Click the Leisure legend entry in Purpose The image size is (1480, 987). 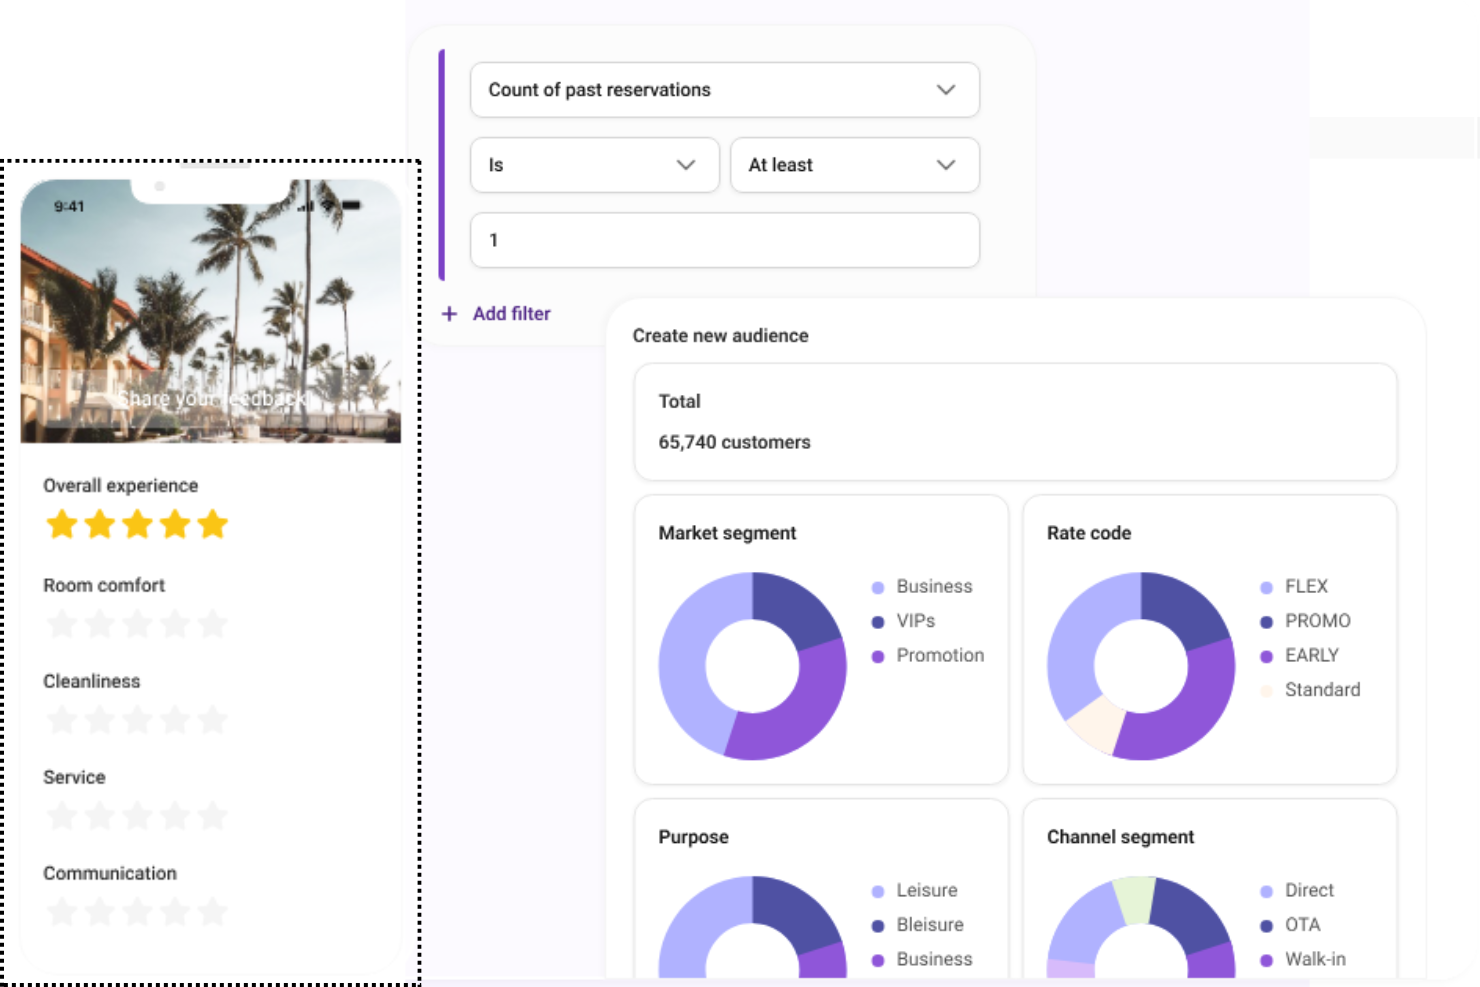[914, 891]
